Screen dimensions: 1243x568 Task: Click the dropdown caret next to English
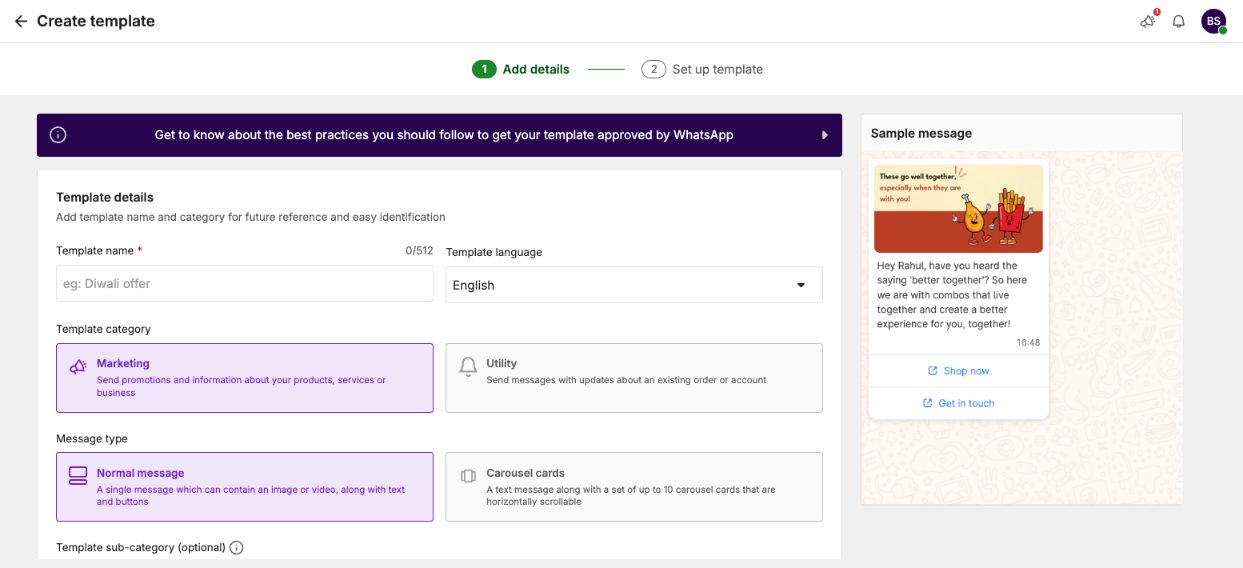[801, 285]
